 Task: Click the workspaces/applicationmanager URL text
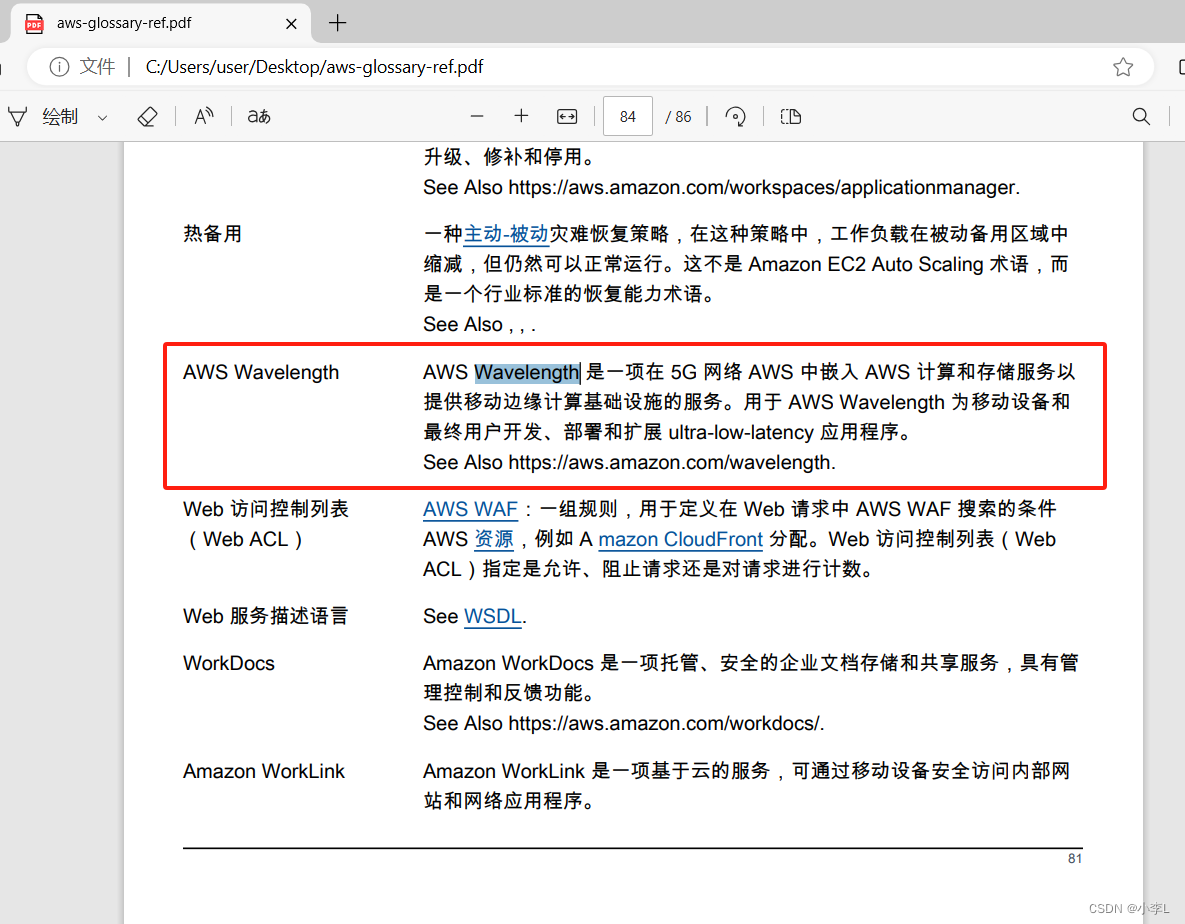763,187
